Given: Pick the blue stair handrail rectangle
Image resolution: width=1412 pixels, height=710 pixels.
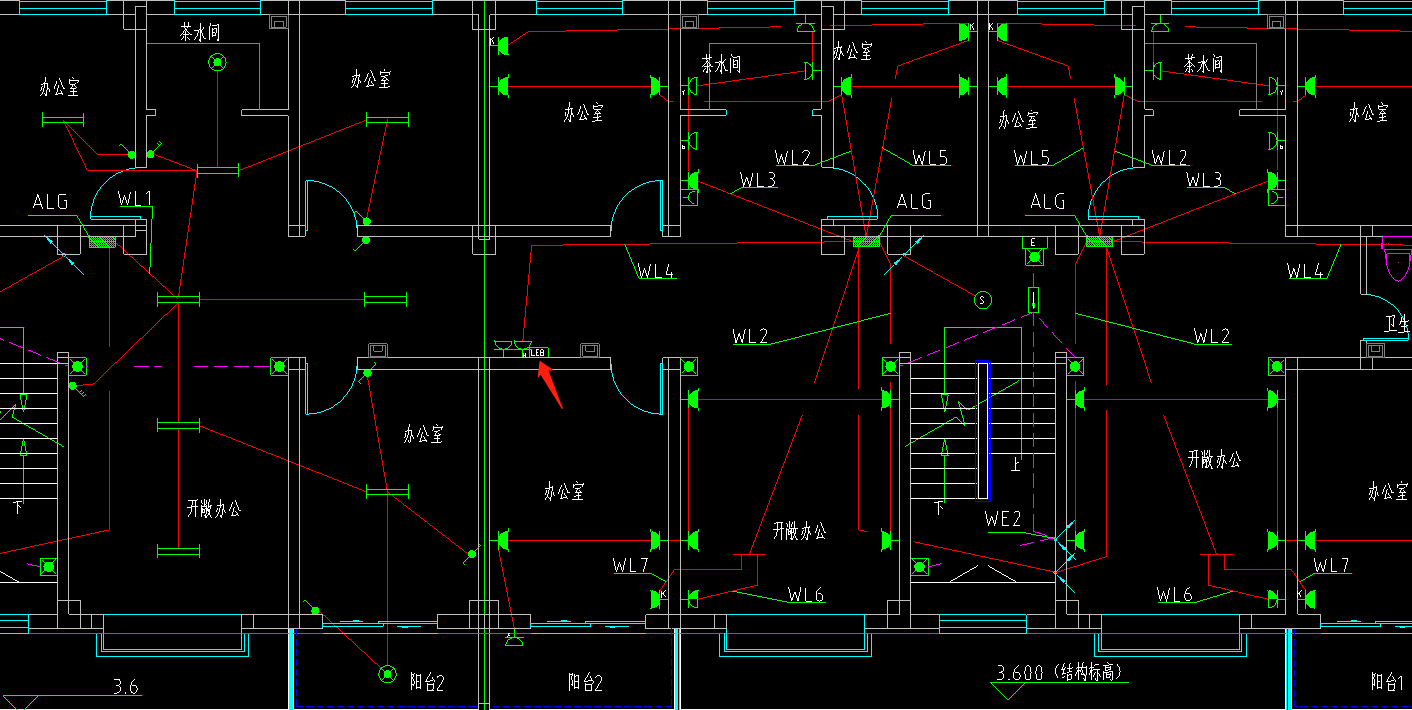Looking at the screenshot, I should 983,430.
